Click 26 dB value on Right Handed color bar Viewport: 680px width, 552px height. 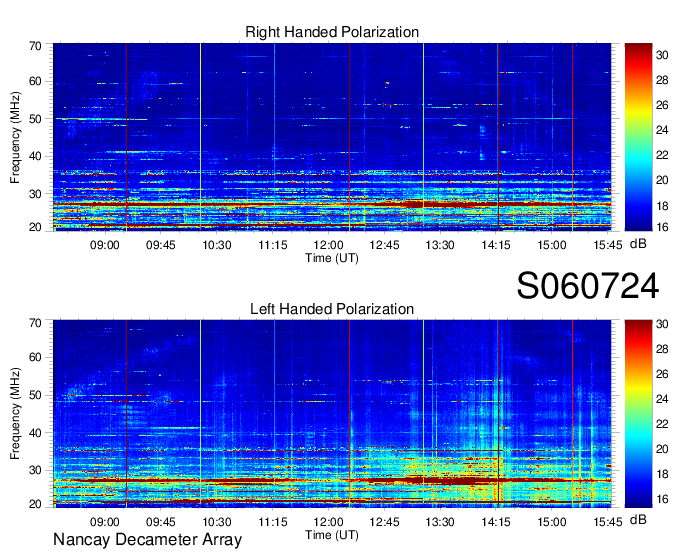tap(662, 105)
